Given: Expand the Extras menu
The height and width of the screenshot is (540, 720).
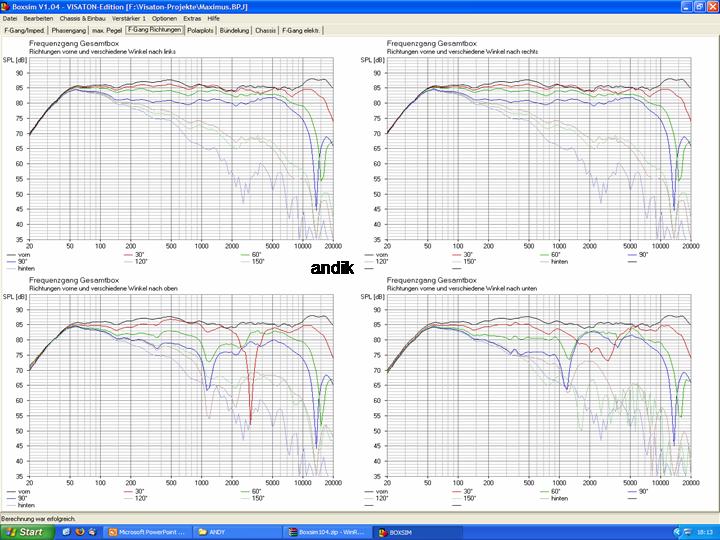Looking at the screenshot, I should 192,18.
